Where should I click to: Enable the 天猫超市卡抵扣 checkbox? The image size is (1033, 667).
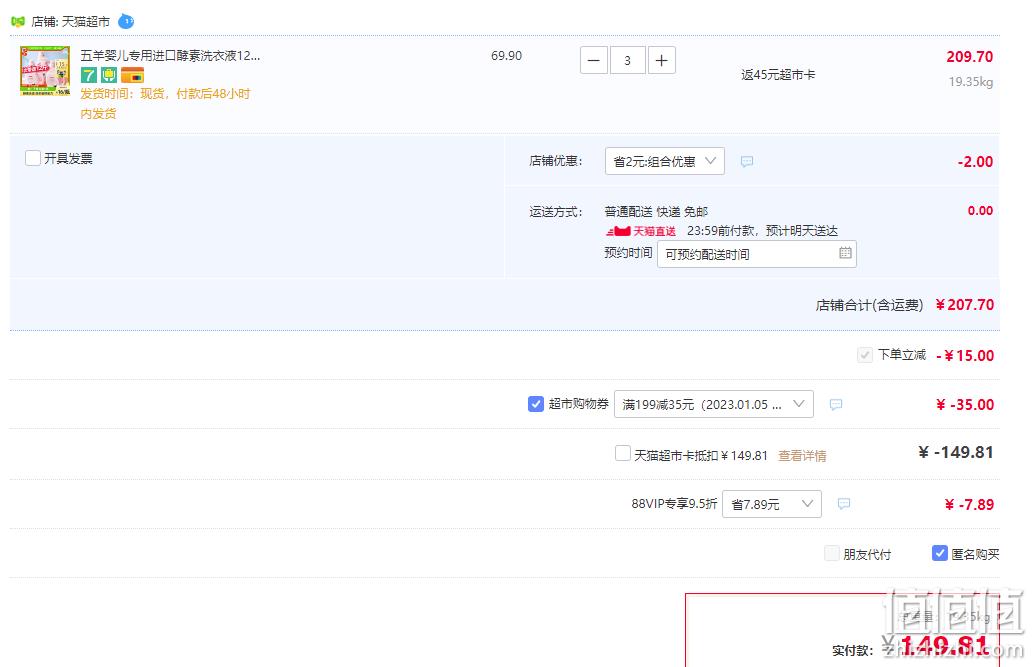[623, 453]
